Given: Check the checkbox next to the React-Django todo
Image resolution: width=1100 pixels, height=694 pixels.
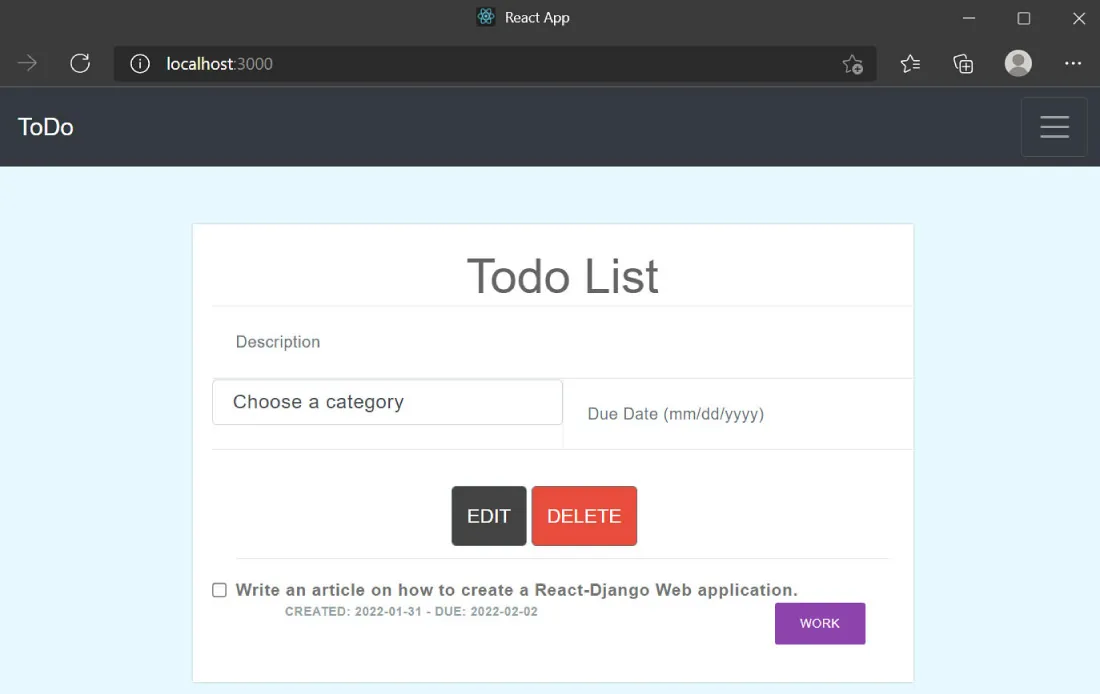Looking at the screenshot, I should tap(219, 590).
